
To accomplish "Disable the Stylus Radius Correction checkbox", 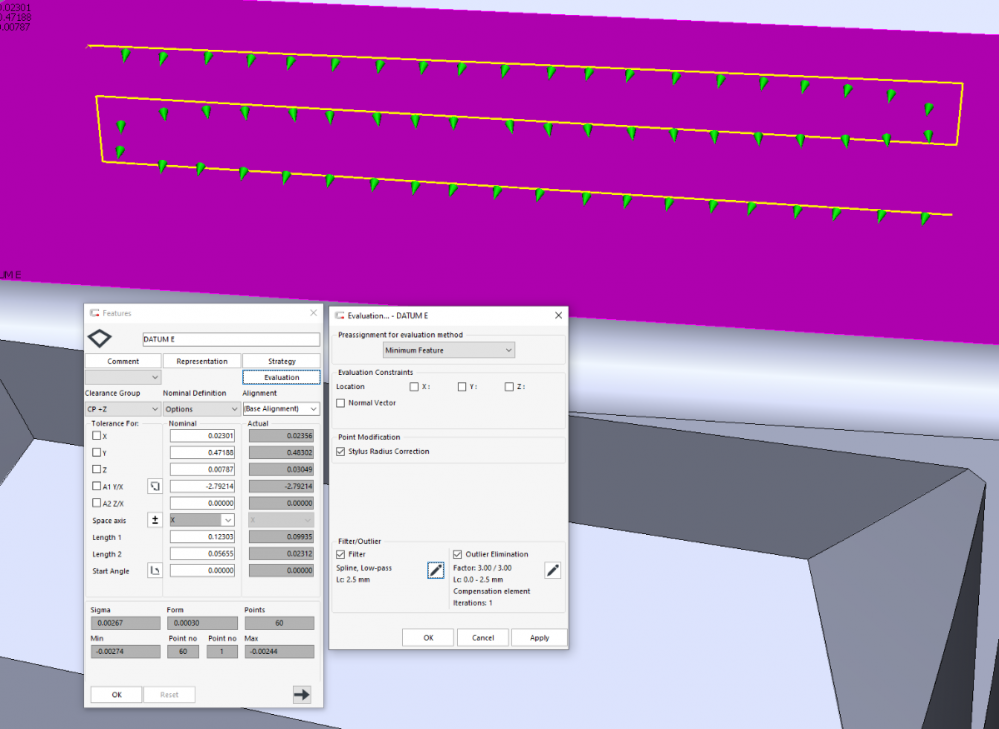I will [x=342, y=452].
